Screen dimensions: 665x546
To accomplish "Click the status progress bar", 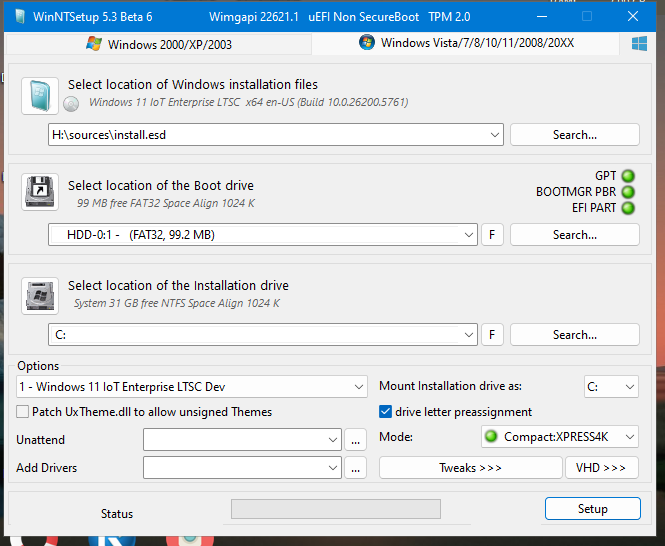I will [x=335, y=509].
